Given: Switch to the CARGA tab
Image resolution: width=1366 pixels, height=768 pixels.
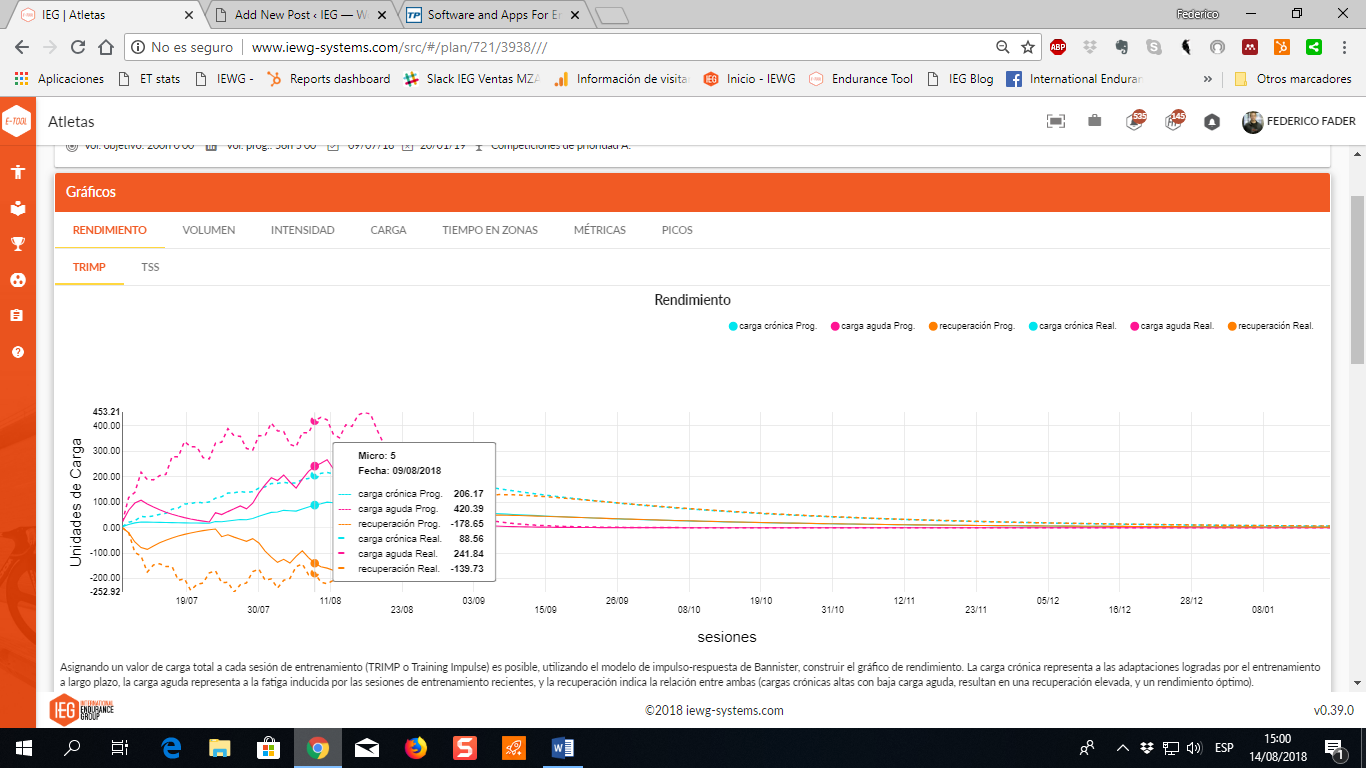Looking at the screenshot, I should point(388,230).
